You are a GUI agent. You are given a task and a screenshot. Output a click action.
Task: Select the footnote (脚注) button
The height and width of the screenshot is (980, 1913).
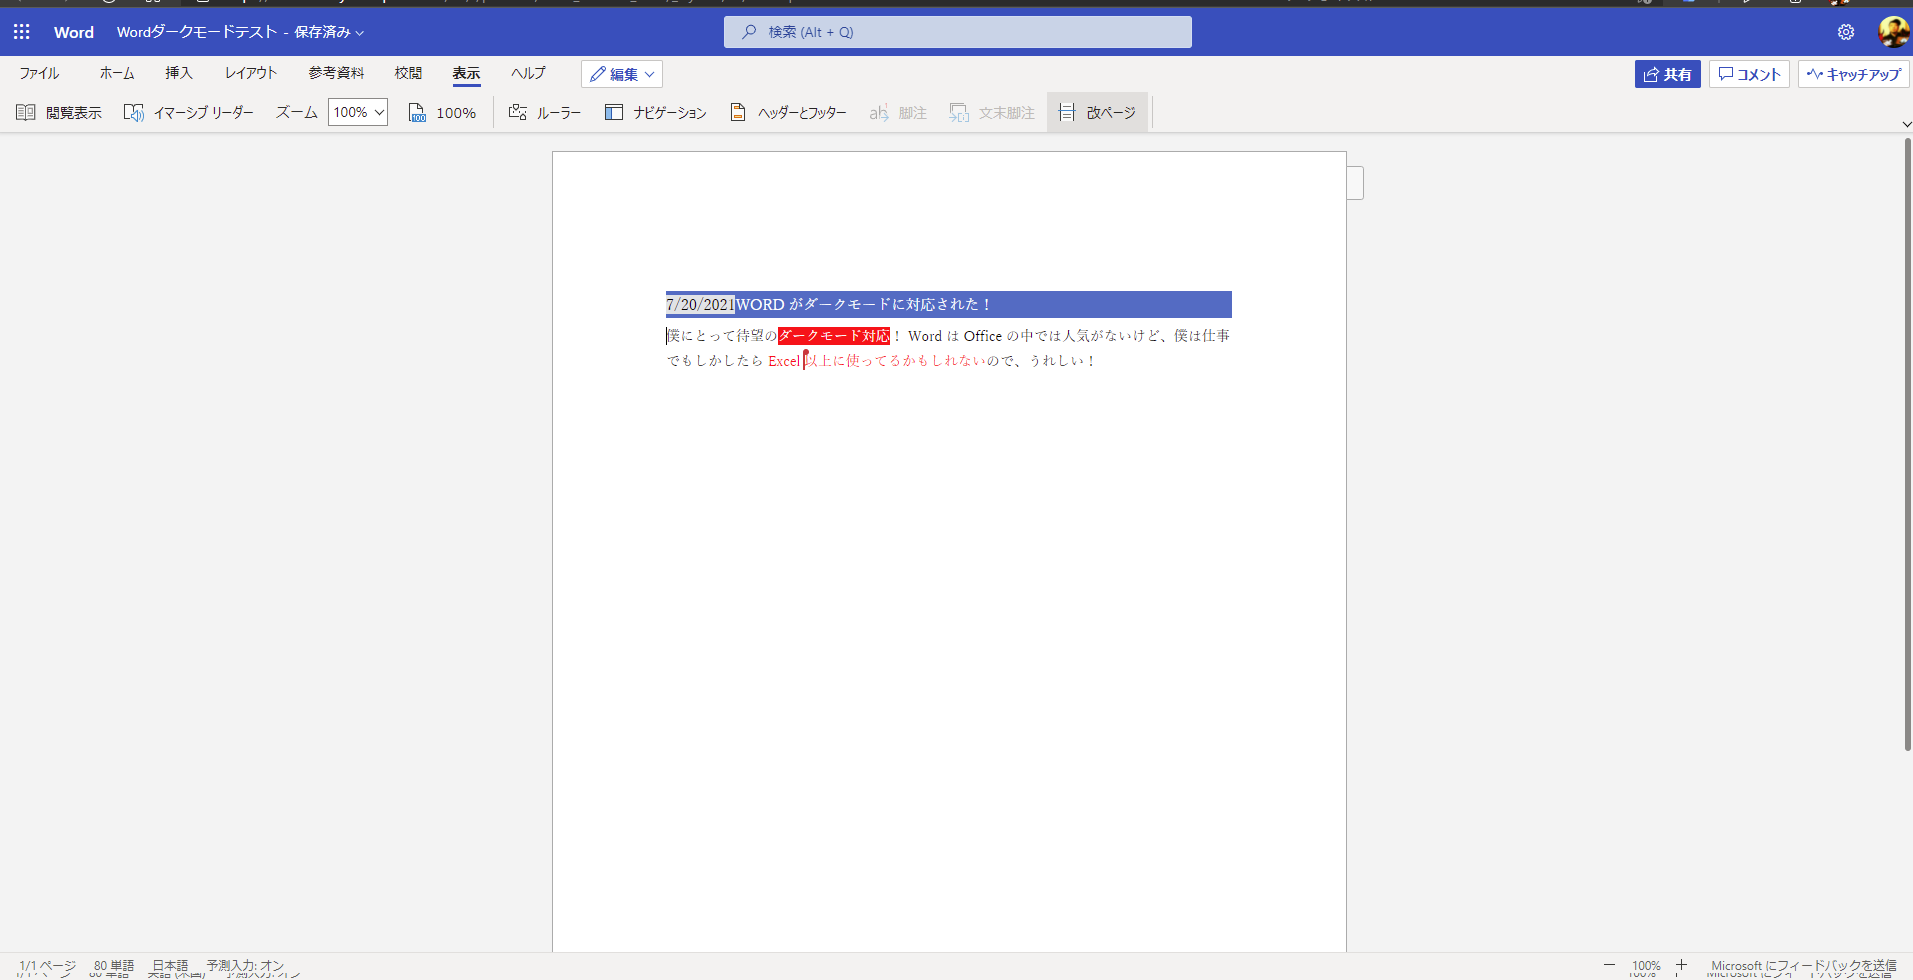click(x=898, y=113)
